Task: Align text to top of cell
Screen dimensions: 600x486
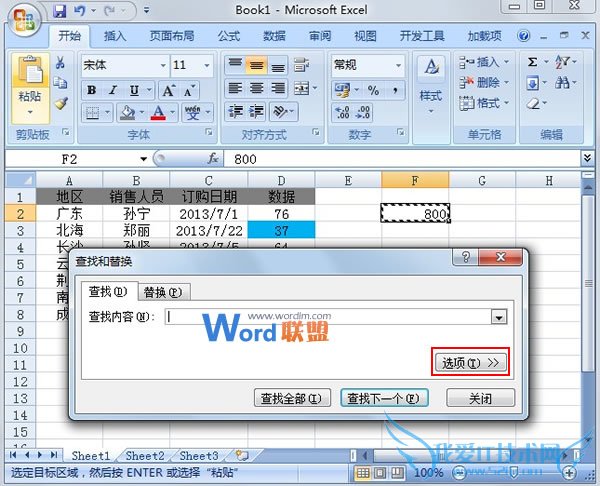Action: coord(235,65)
